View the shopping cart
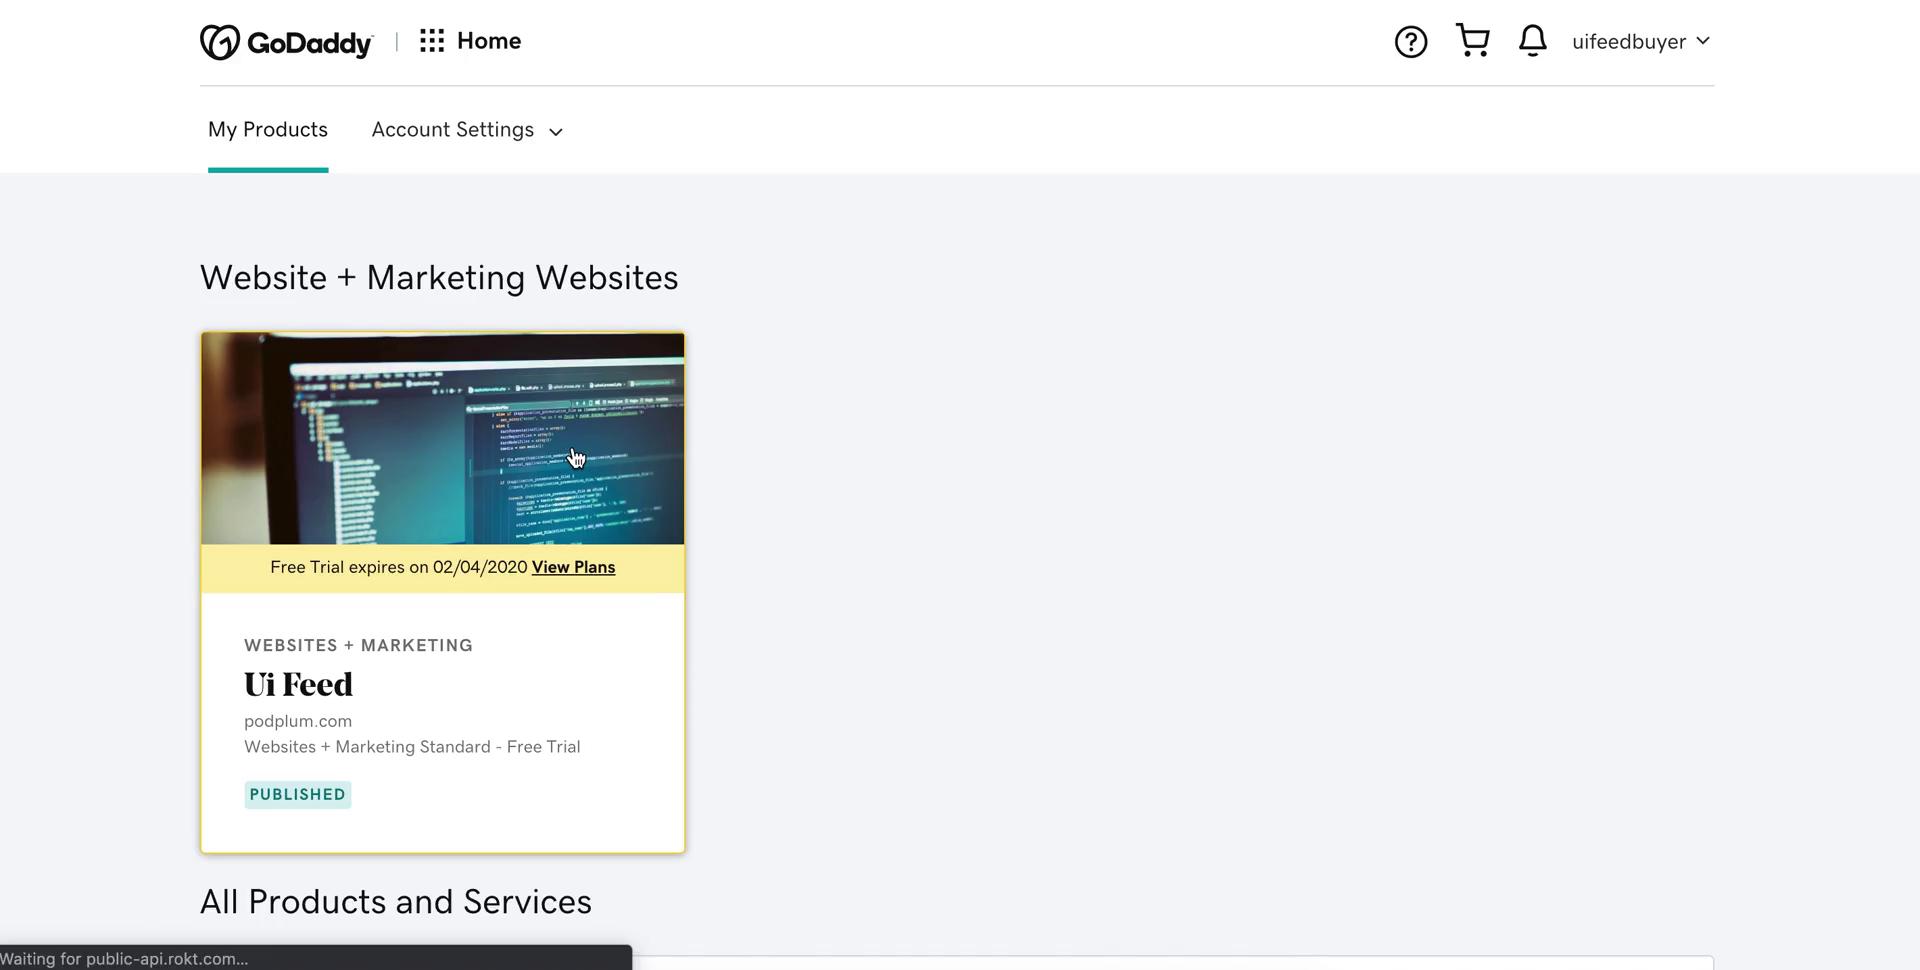Screen dimensions: 1920x970 click(x=1472, y=41)
